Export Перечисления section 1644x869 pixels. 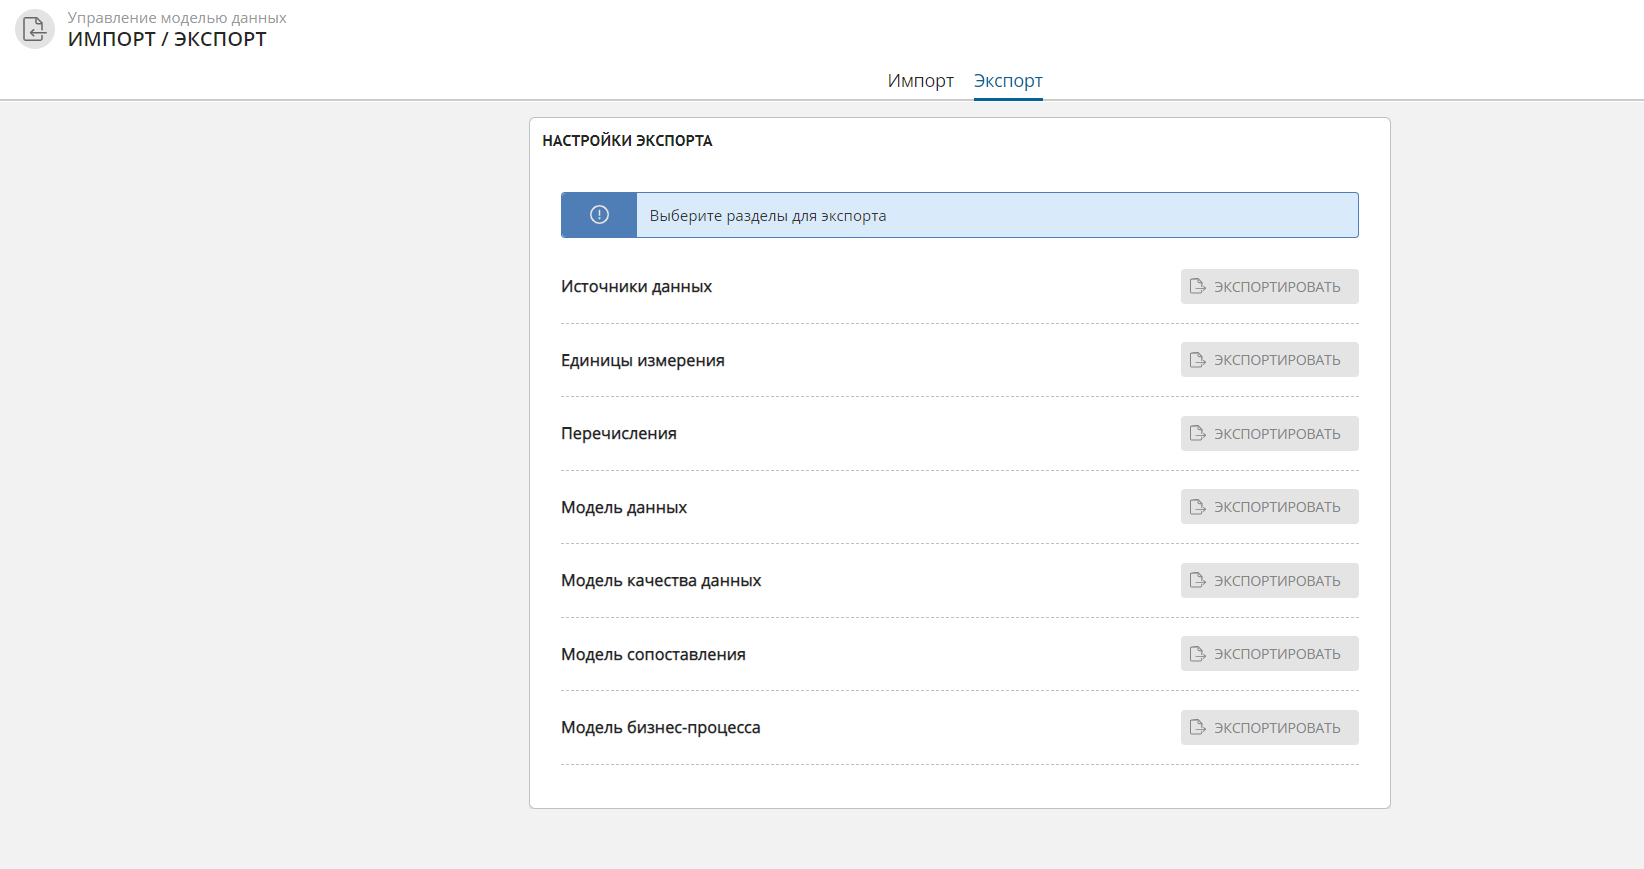click(x=1269, y=434)
